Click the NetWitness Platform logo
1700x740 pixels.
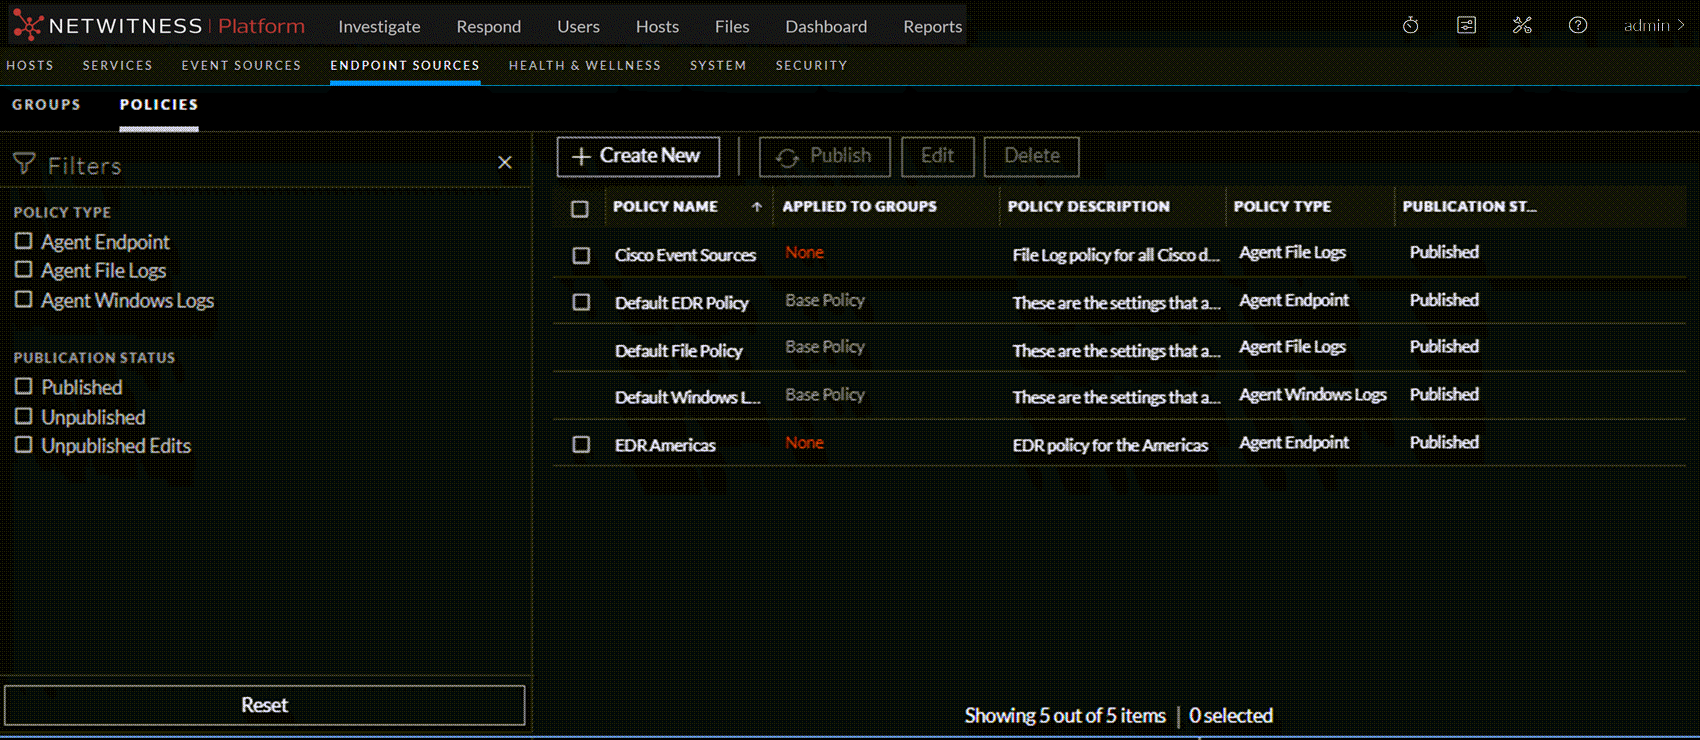160,26
